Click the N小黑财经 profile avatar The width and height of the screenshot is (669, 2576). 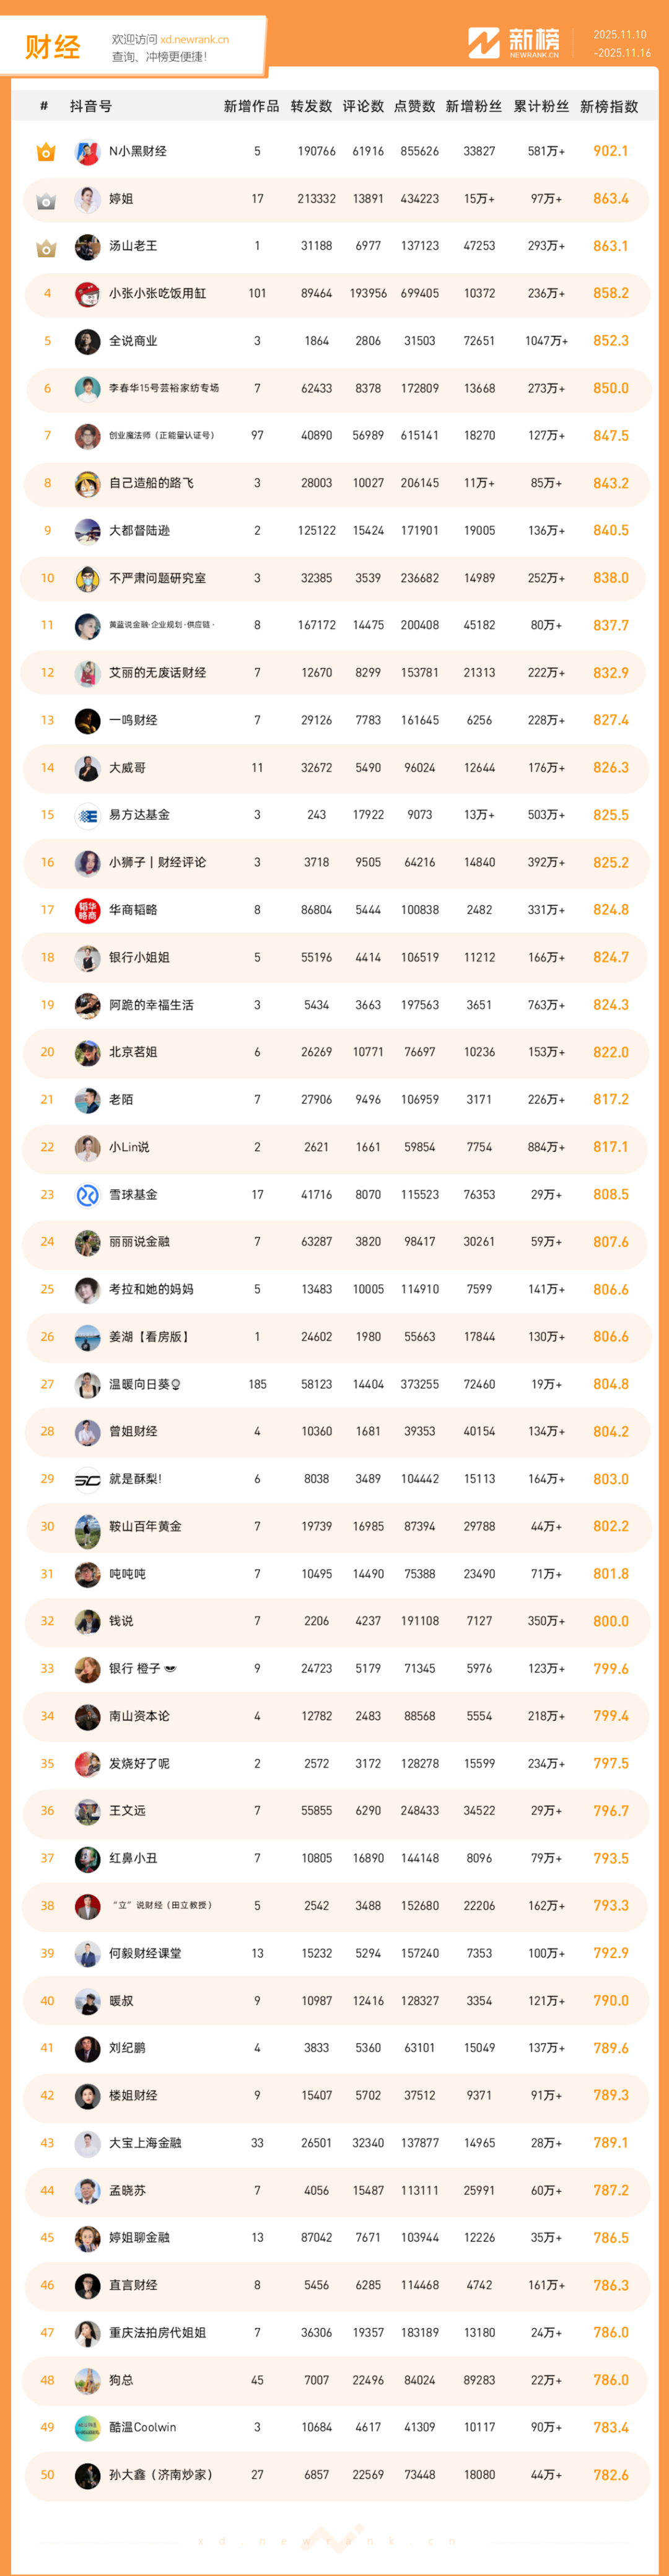(x=87, y=152)
